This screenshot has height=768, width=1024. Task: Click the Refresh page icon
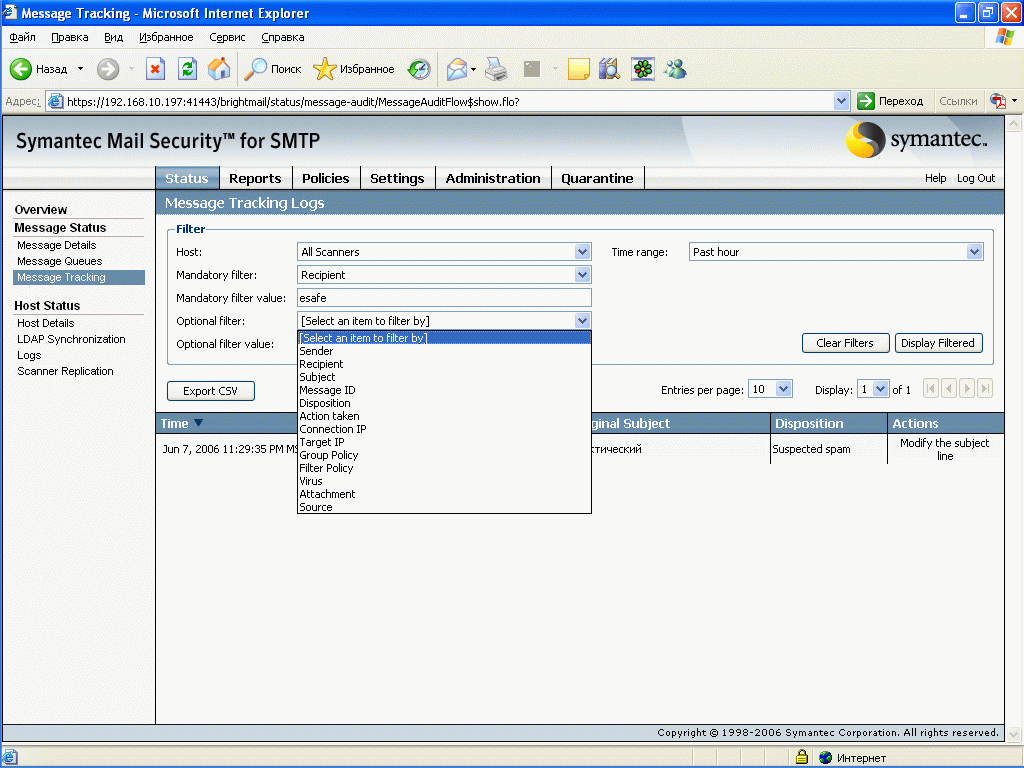tap(187, 69)
